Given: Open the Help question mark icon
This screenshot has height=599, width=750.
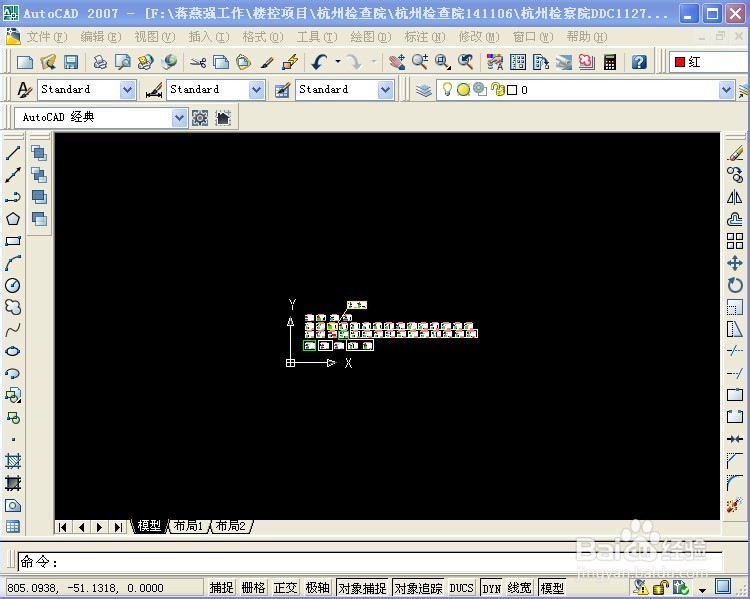Looking at the screenshot, I should click(639, 62).
